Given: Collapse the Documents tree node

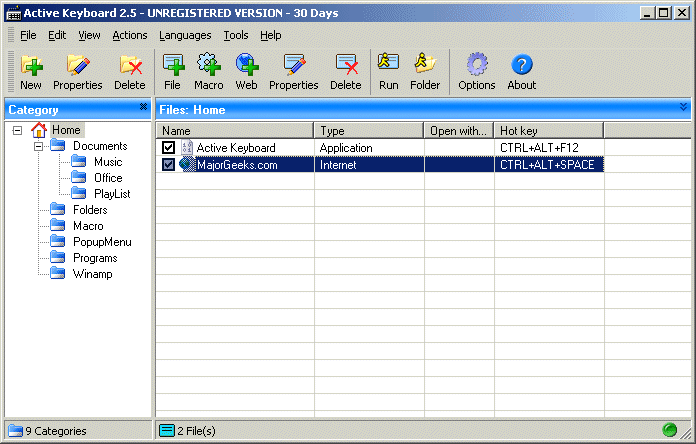Looking at the screenshot, I should [x=39, y=146].
